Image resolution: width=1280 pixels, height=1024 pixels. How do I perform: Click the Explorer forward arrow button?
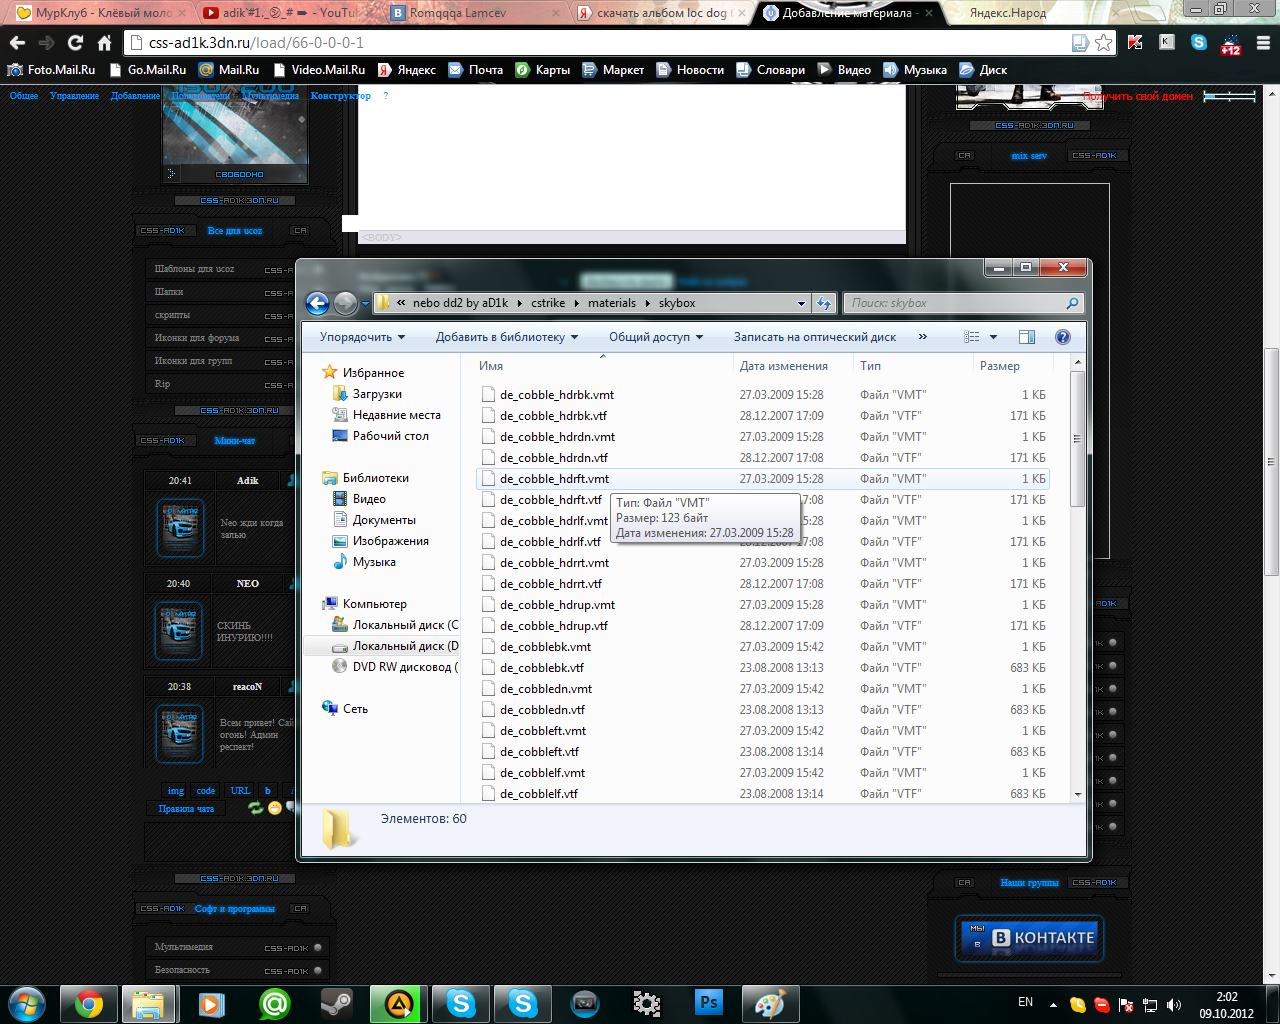click(345, 303)
